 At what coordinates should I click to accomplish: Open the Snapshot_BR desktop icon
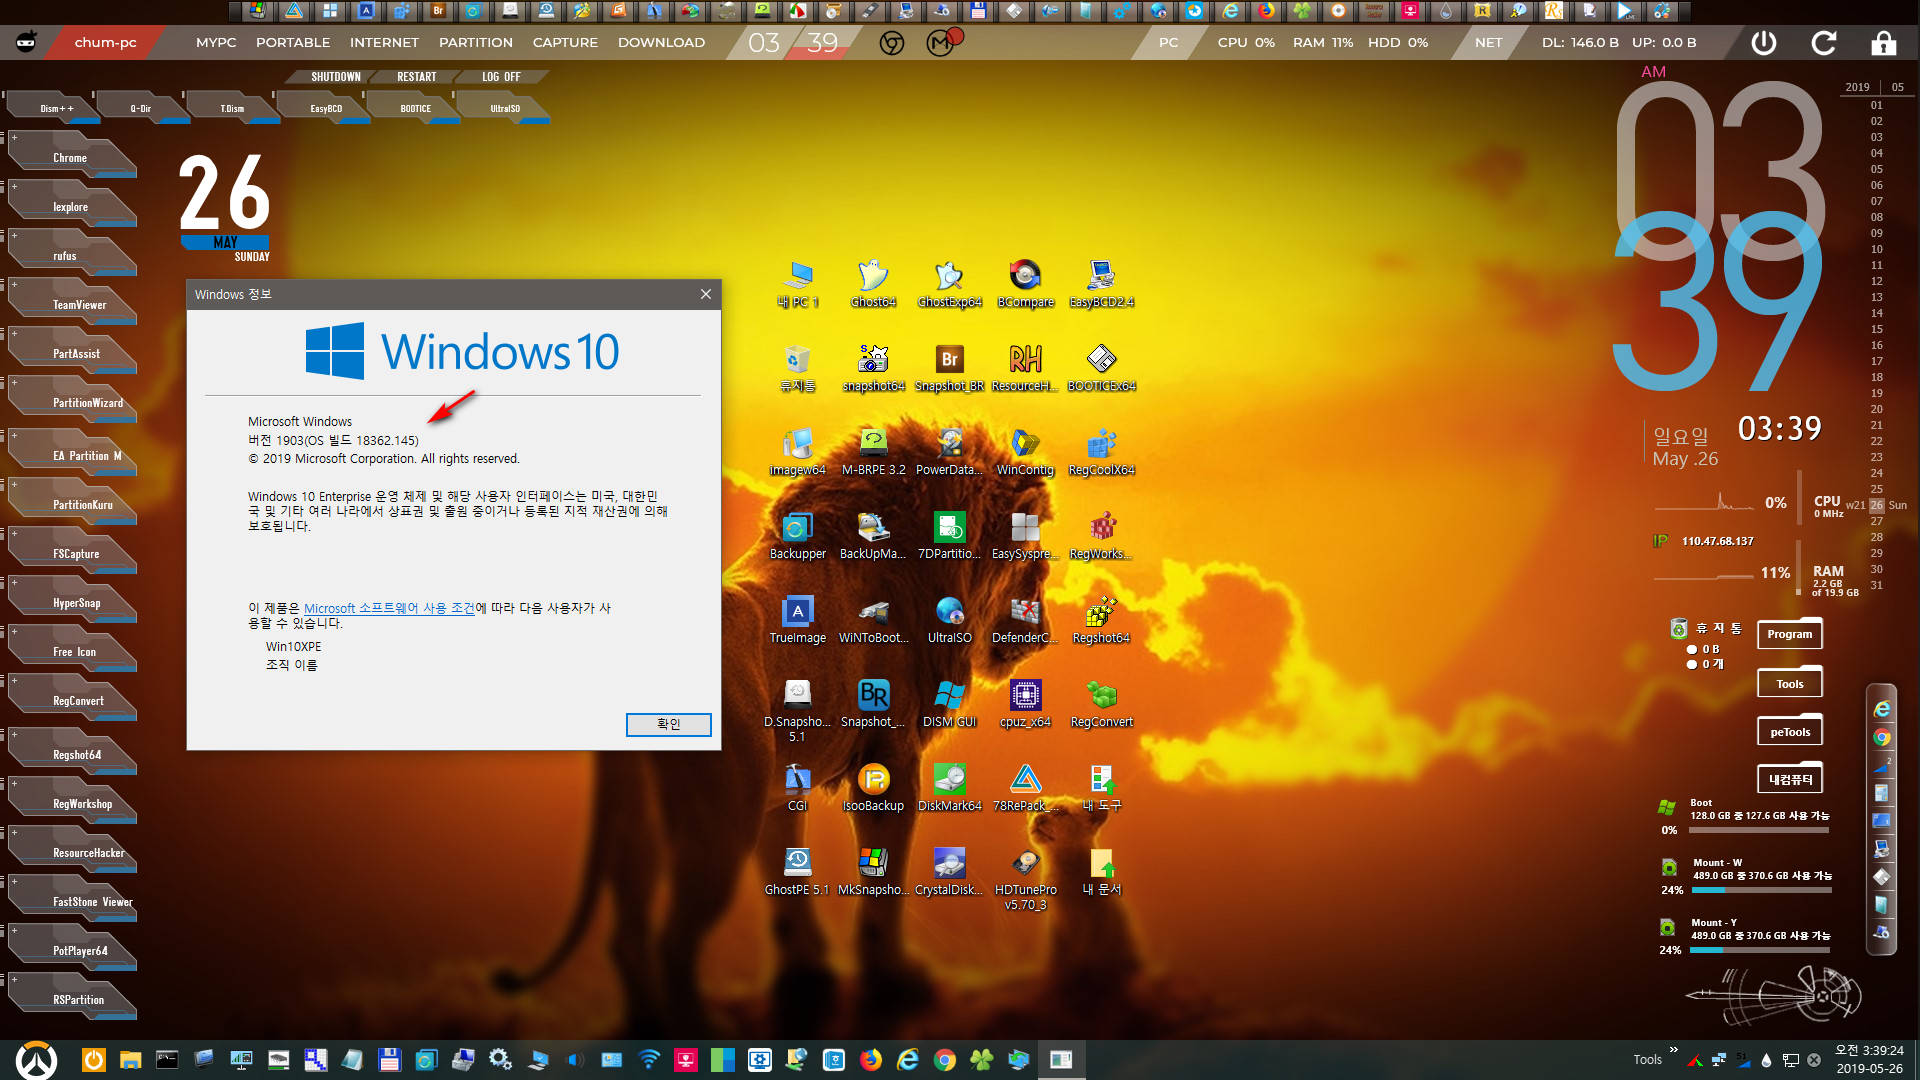(x=949, y=367)
